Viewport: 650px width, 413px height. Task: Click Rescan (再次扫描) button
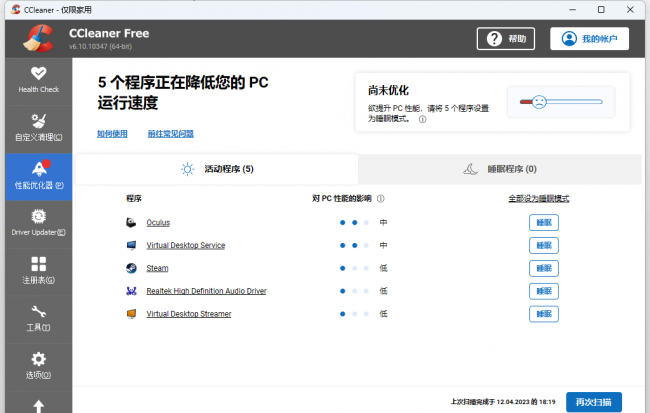pyautogui.click(x=594, y=402)
